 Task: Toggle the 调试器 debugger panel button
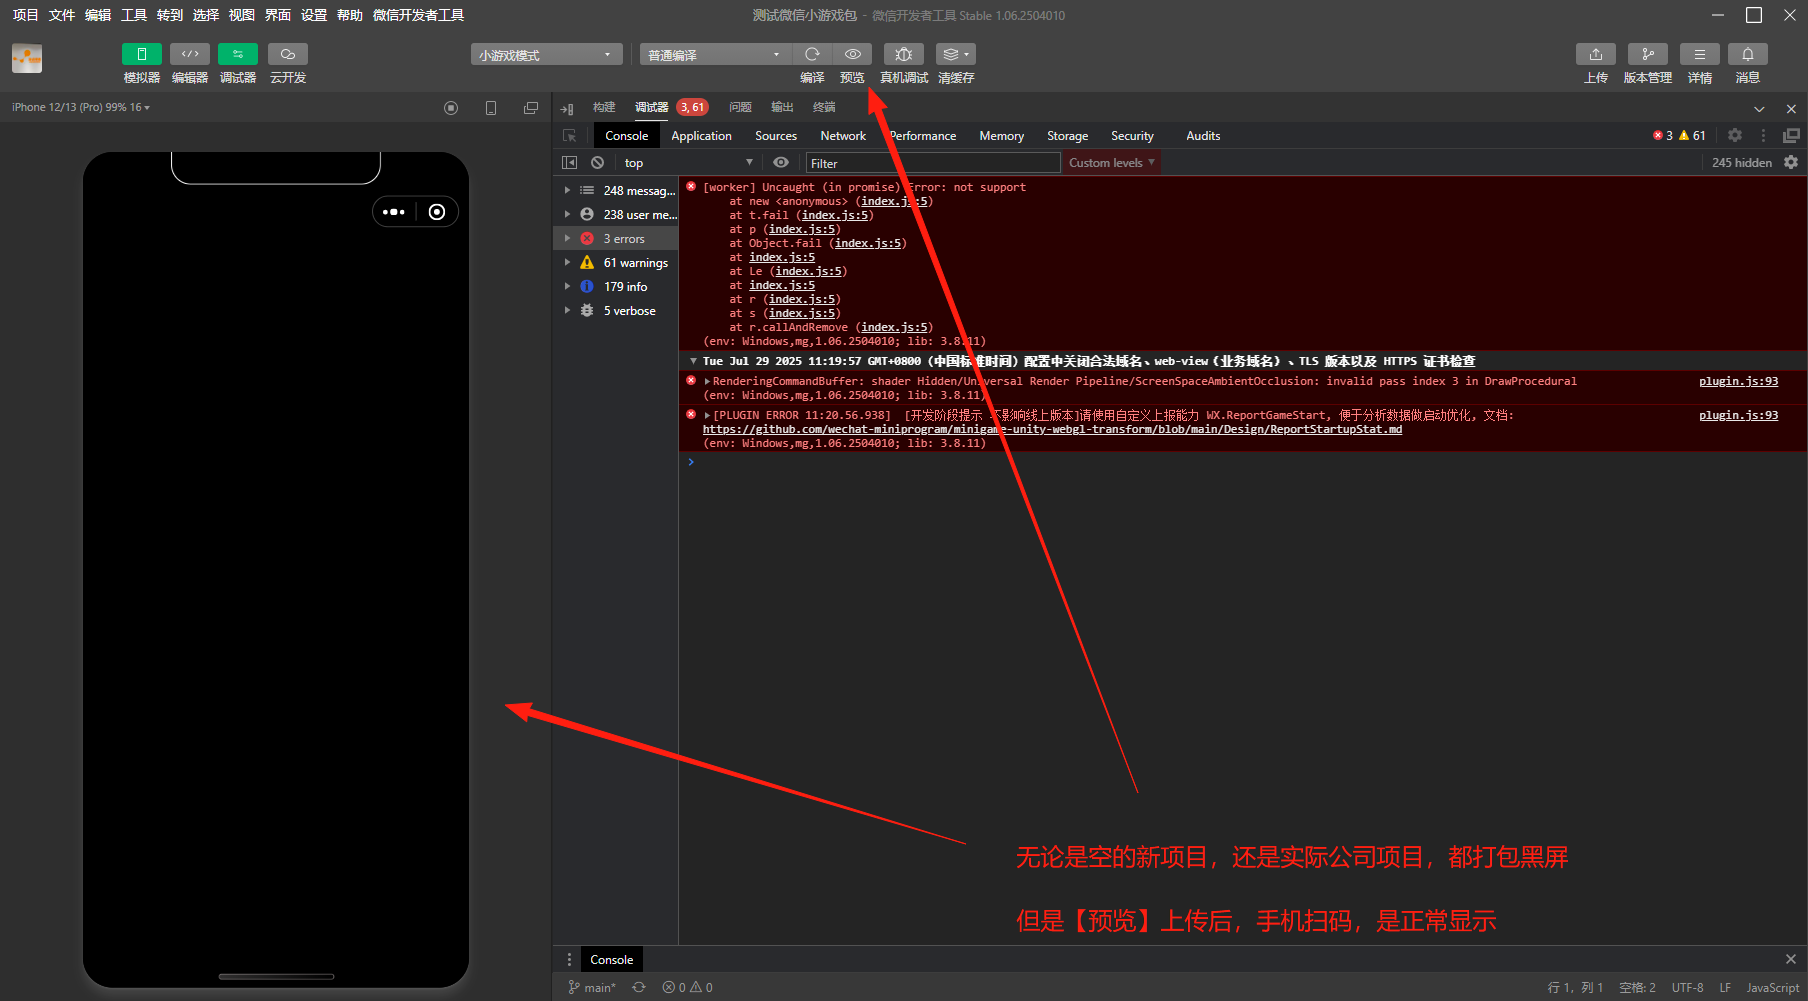point(238,54)
